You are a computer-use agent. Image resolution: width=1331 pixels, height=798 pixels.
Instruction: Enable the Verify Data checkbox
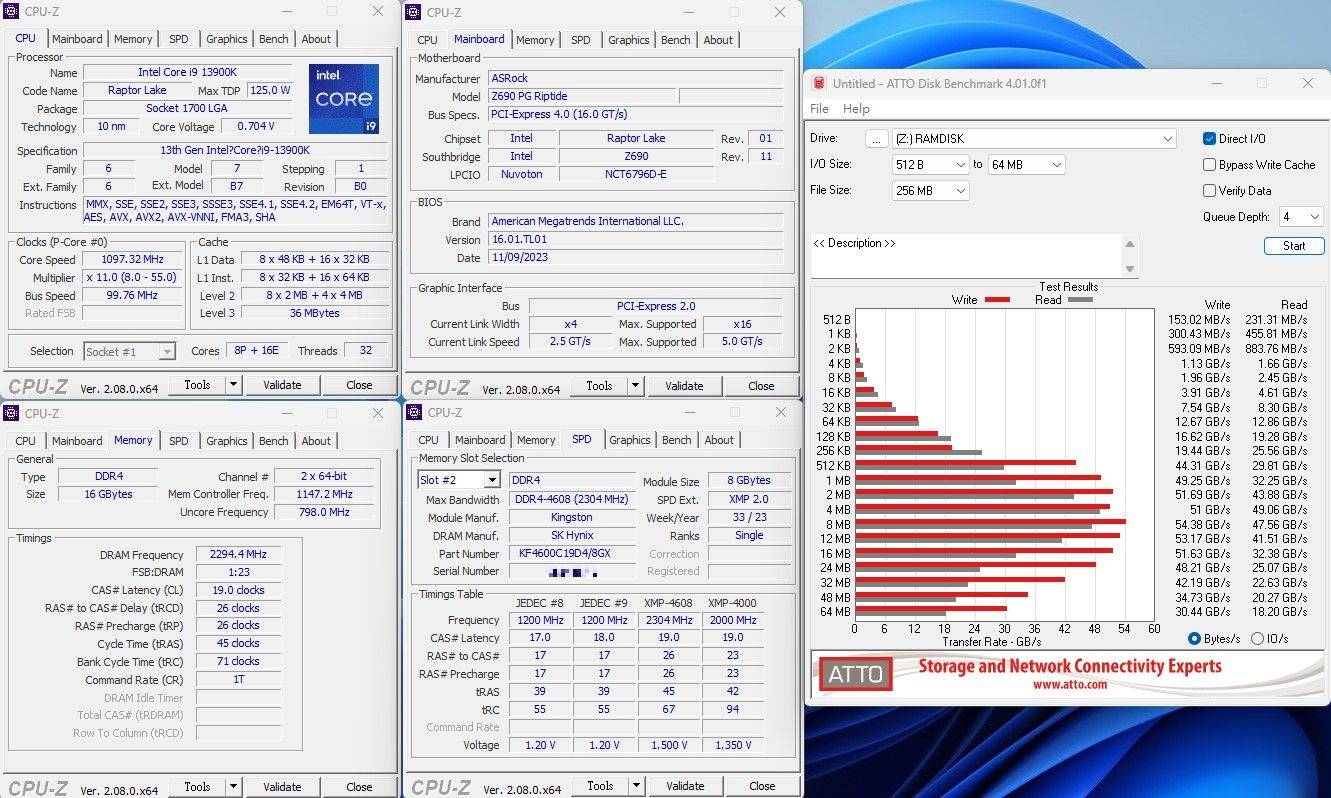(1210, 191)
